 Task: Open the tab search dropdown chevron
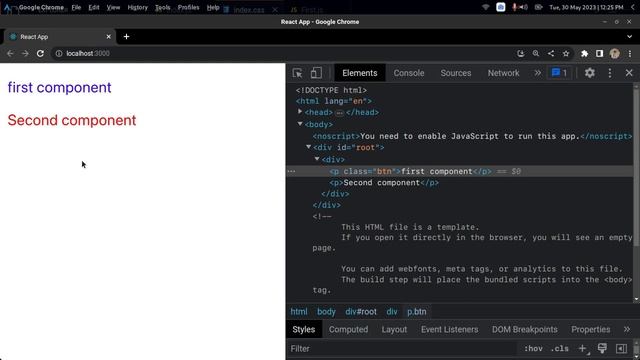tap(629, 37)
